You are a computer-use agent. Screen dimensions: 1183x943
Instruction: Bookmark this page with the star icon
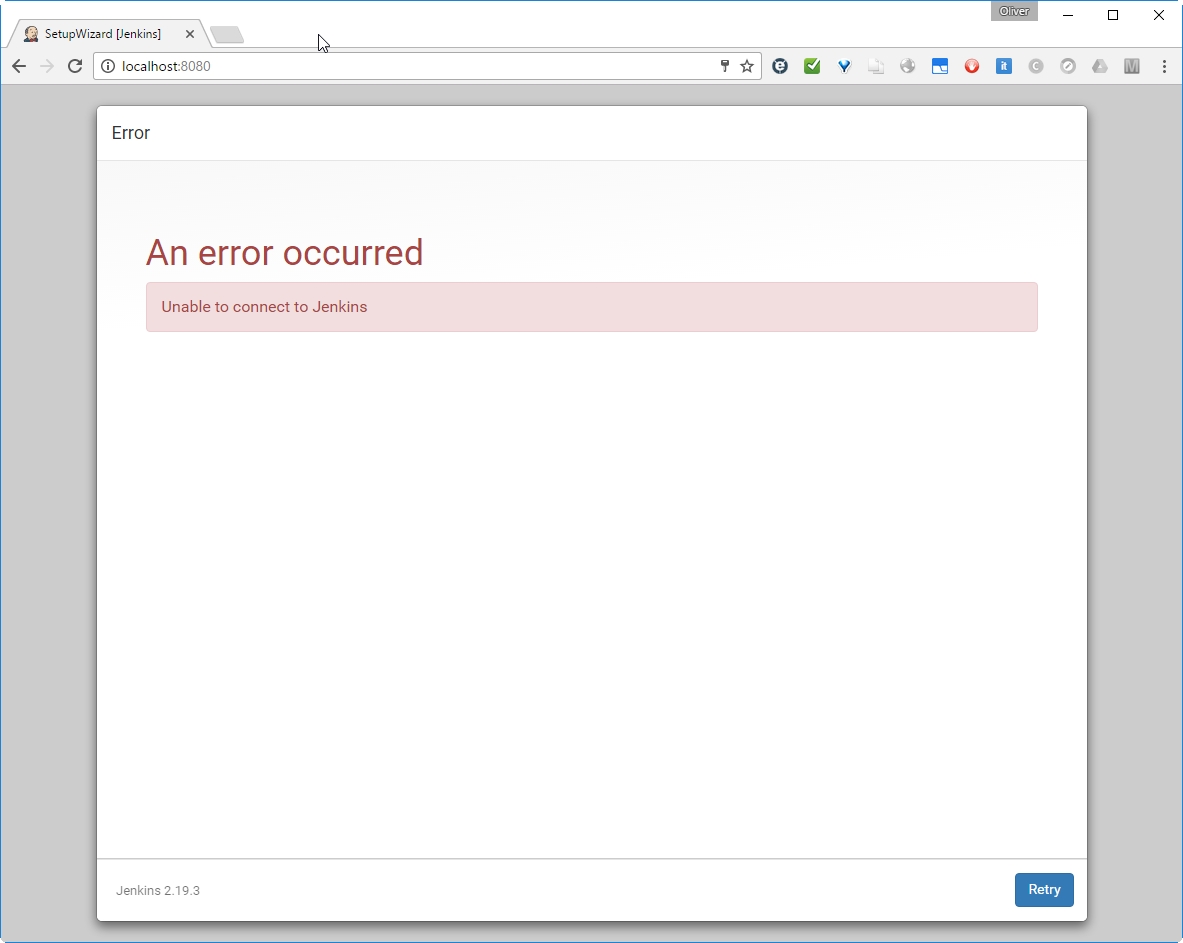coord(746,66)
